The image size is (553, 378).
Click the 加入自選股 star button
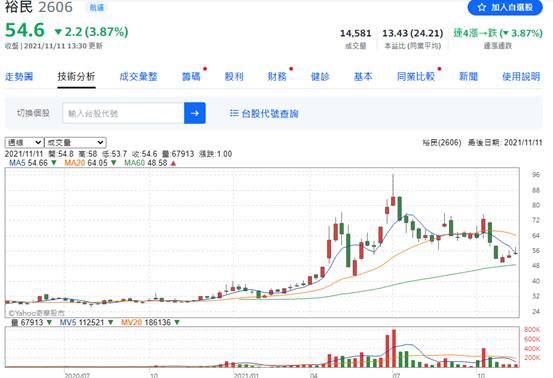(x=505, y=7)
